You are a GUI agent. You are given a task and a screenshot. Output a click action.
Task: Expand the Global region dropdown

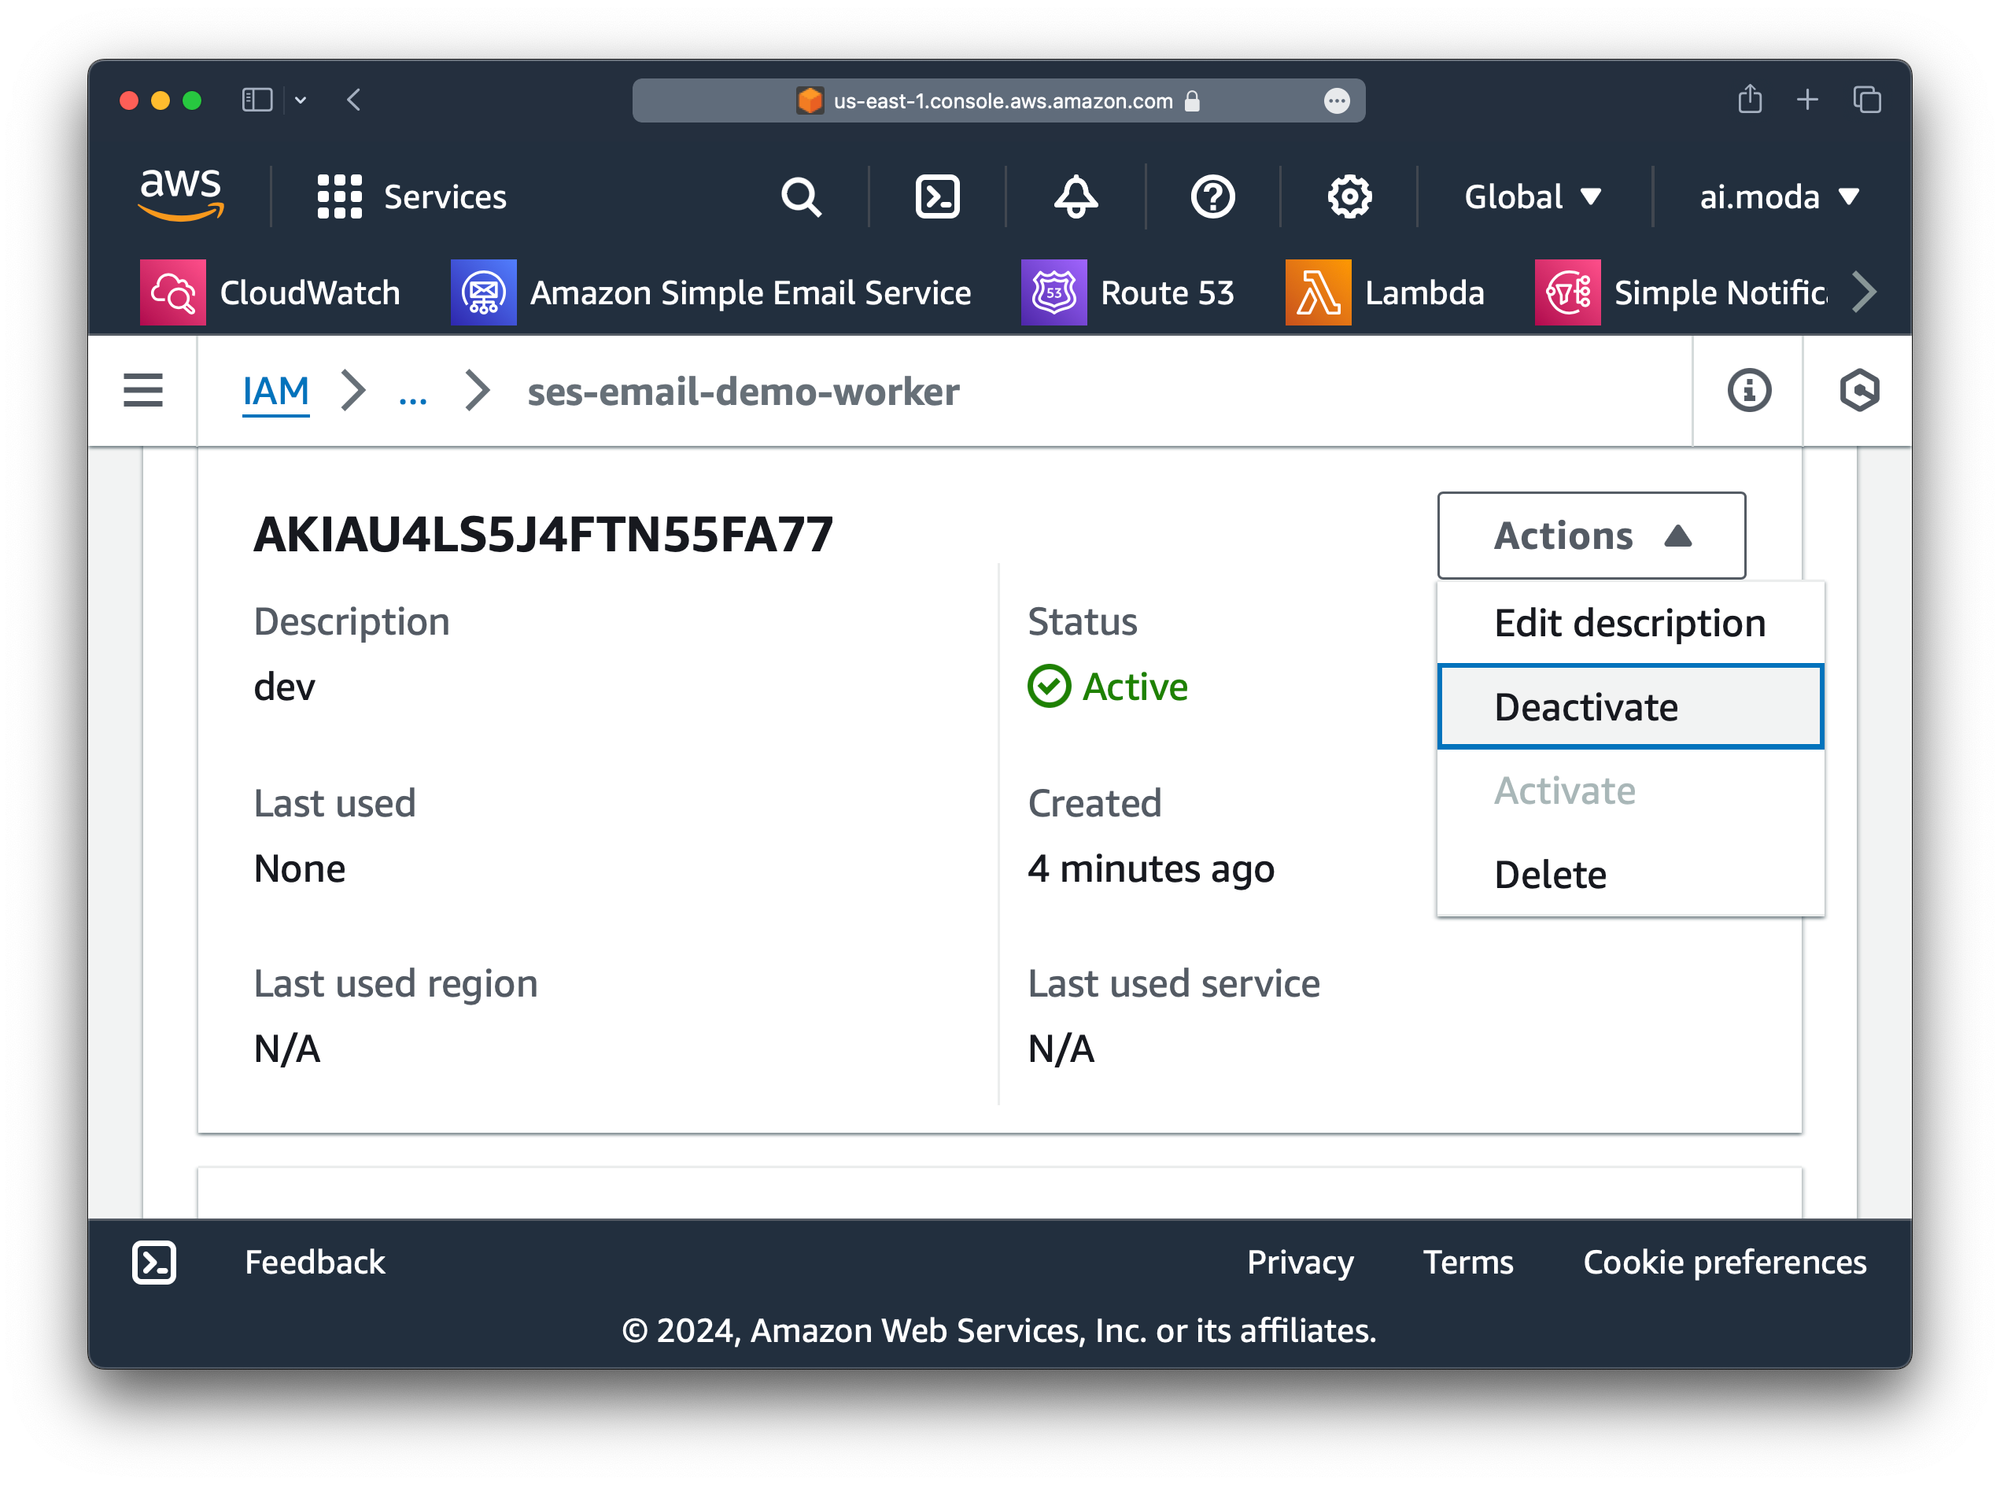(x=1532, y=197)
